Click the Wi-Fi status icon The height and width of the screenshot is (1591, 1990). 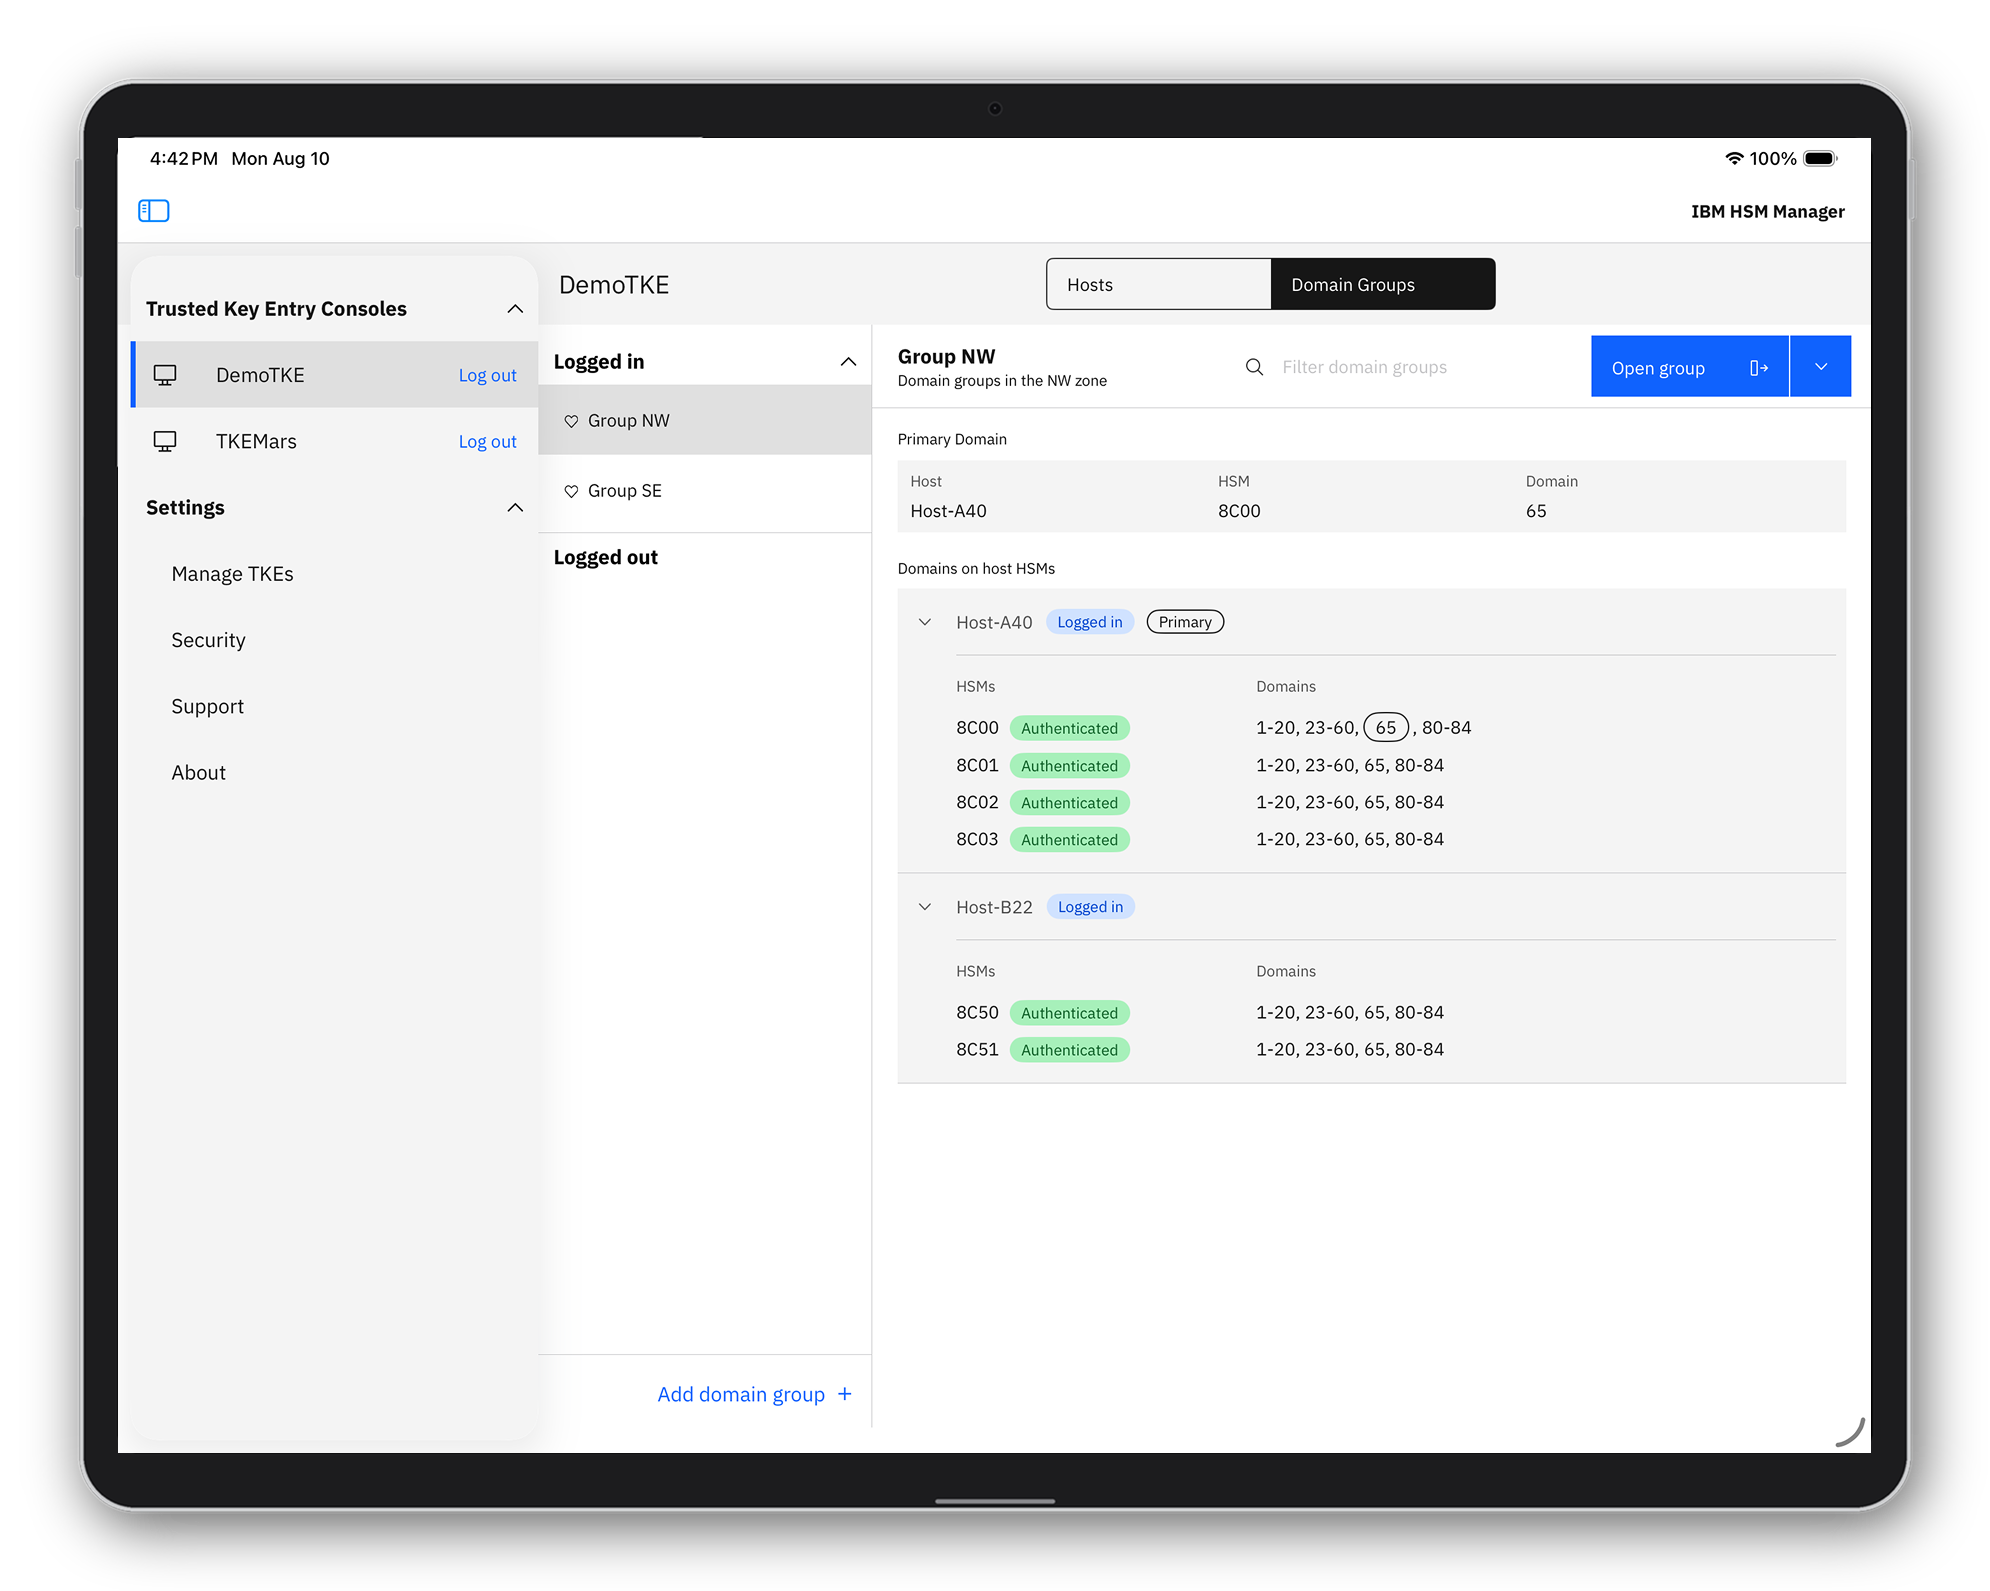pyautogui.click(x=1734, y=158)
